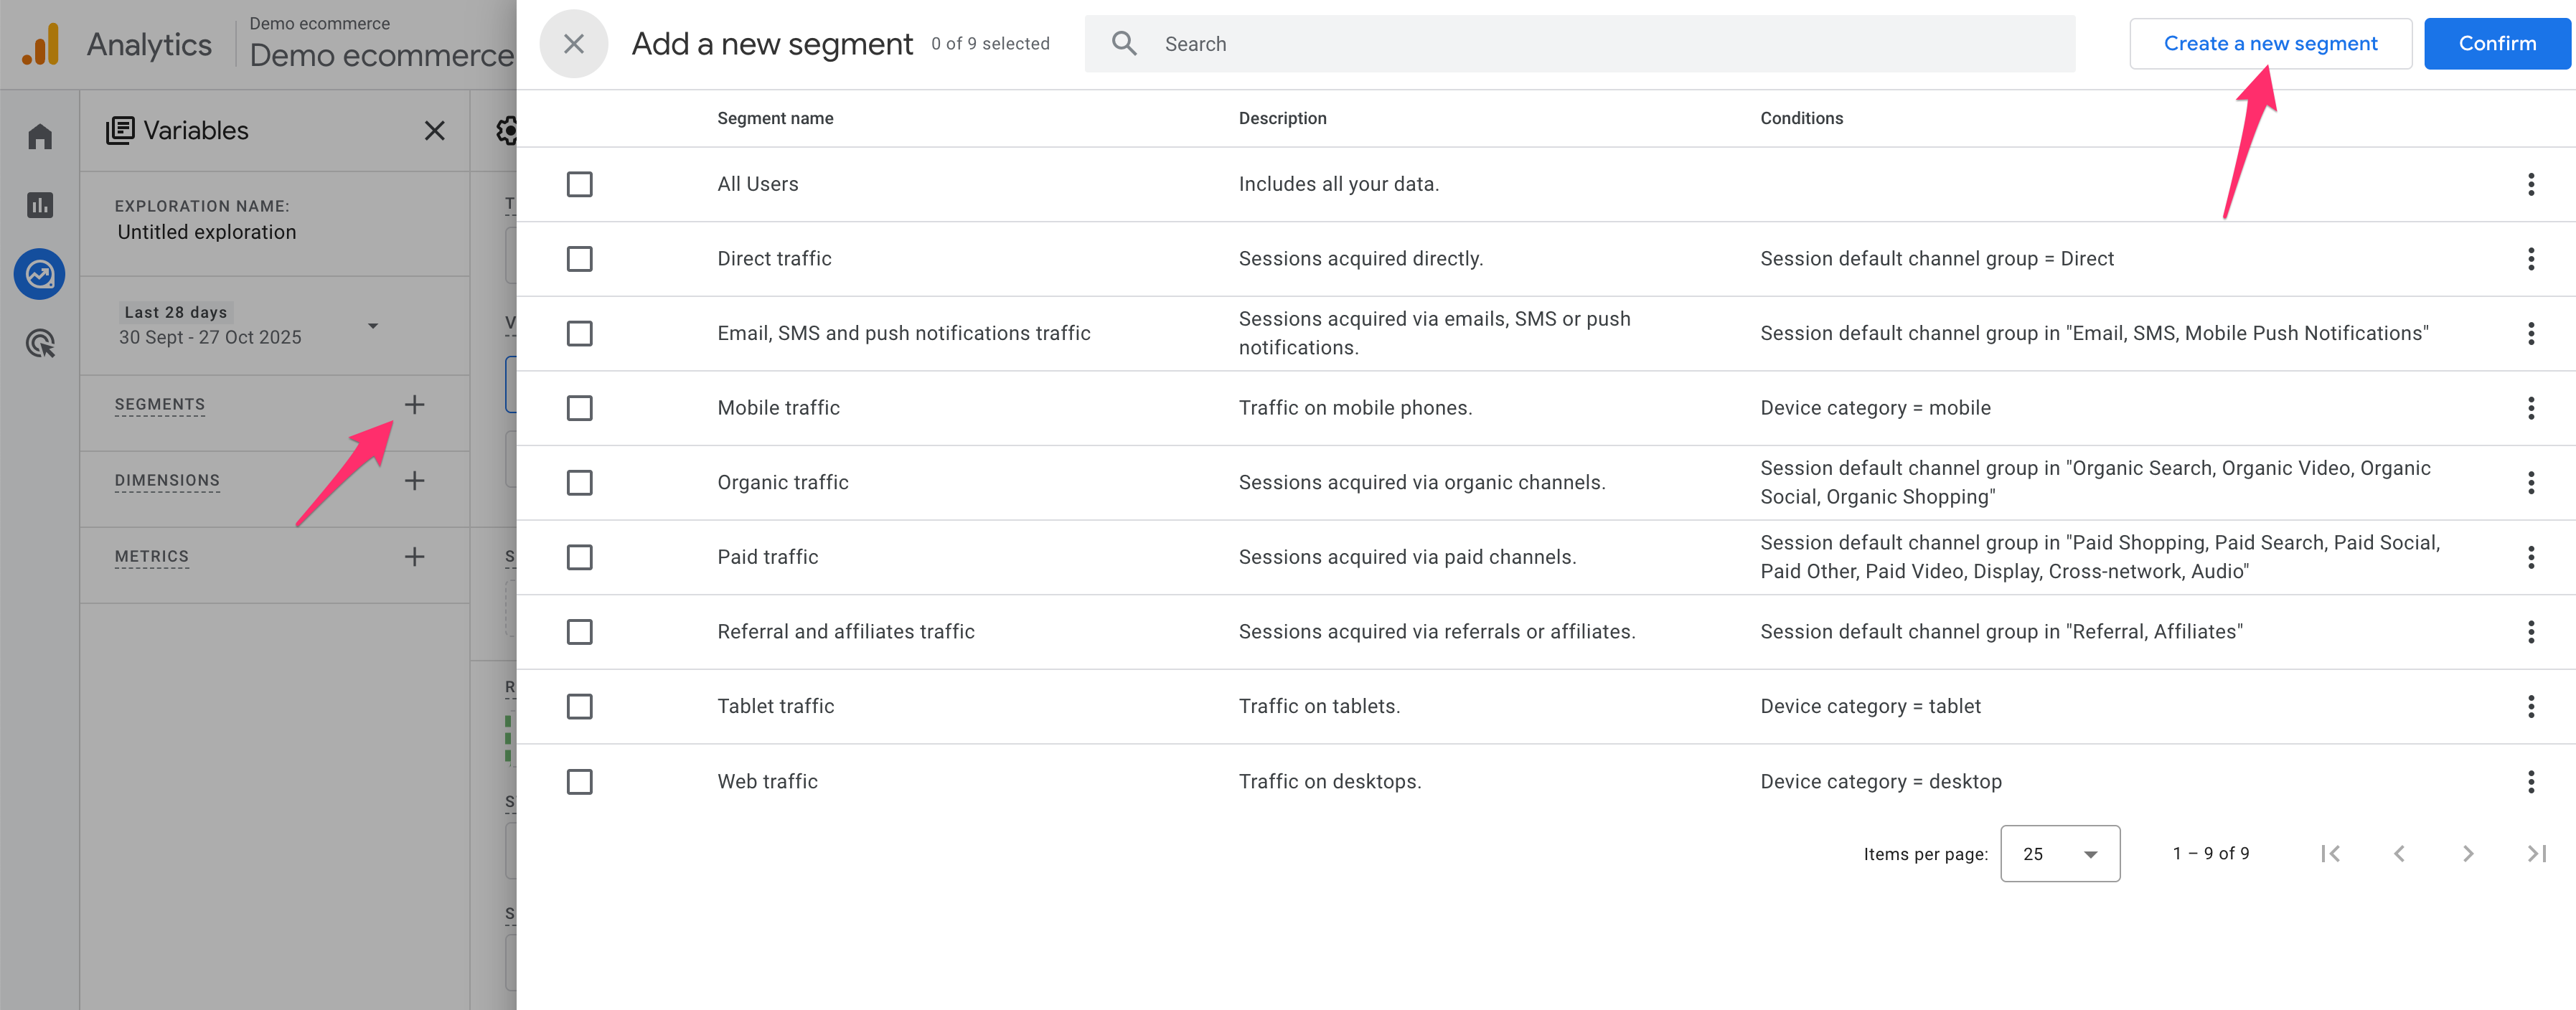This screenshot has width=2576, height=1010.
Task: Expand the Last 28 days date range dropdown
Action: 372,326
